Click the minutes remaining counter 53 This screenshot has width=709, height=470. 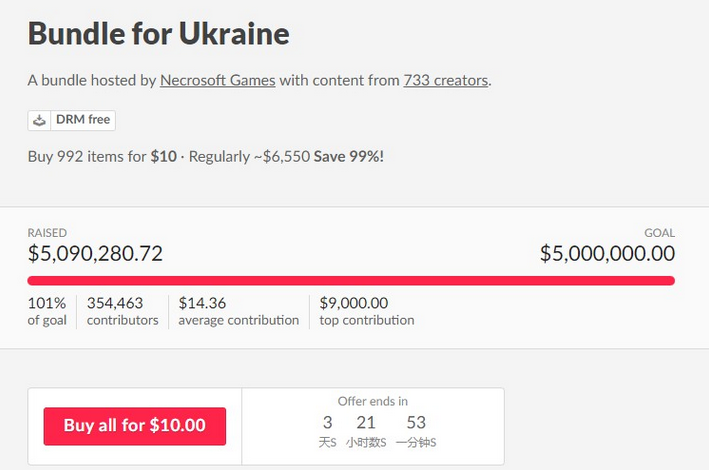pos(416,423)
